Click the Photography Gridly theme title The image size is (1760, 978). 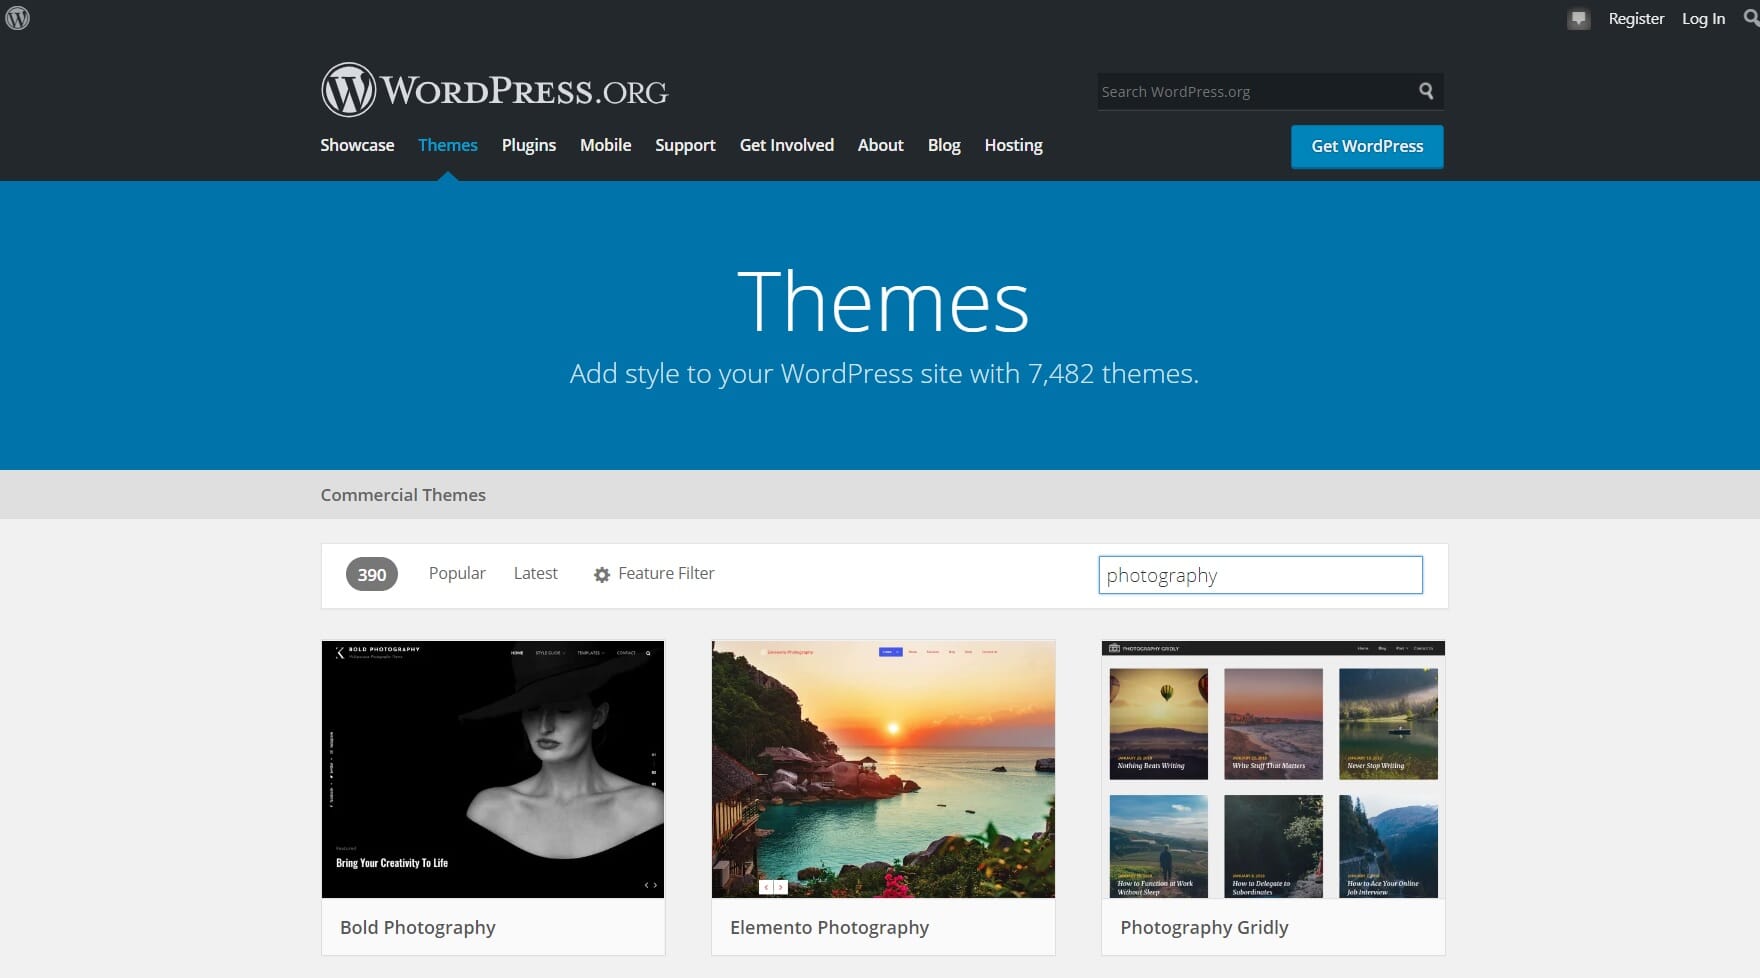pyautogui.click(x=1204, y=927)
